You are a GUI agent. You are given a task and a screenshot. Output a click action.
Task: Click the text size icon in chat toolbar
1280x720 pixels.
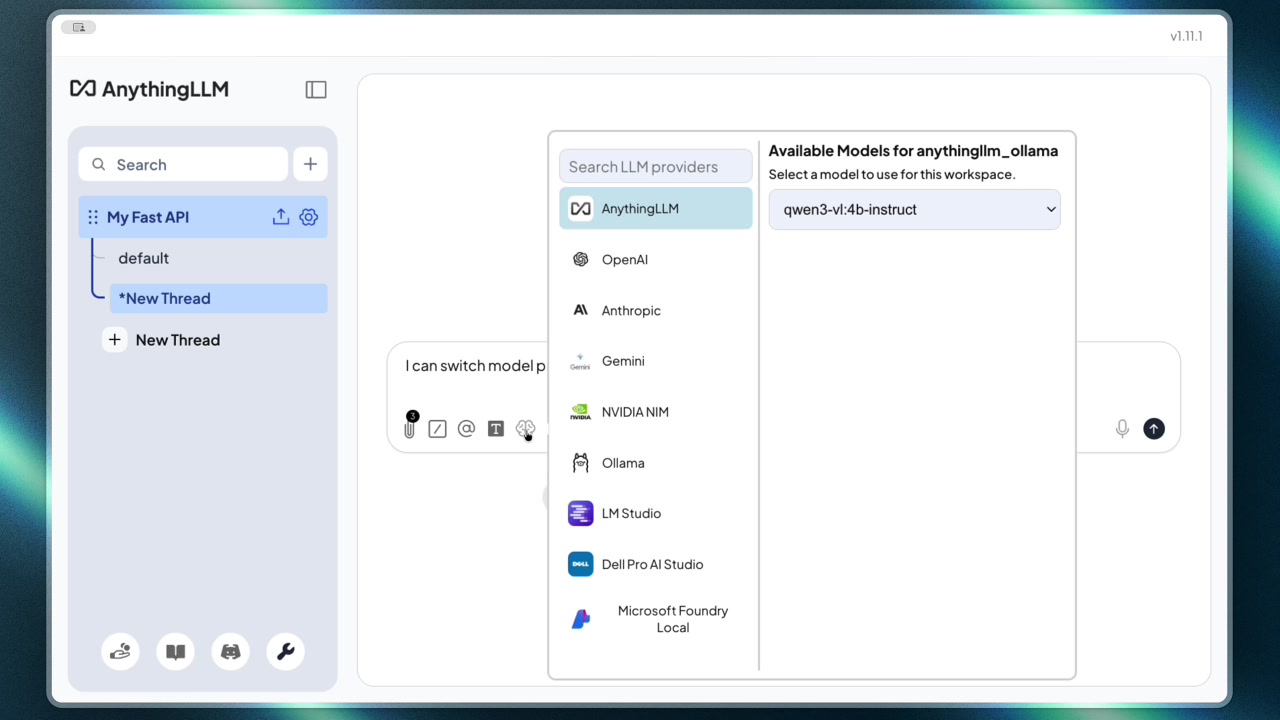(x=495, y=428)
